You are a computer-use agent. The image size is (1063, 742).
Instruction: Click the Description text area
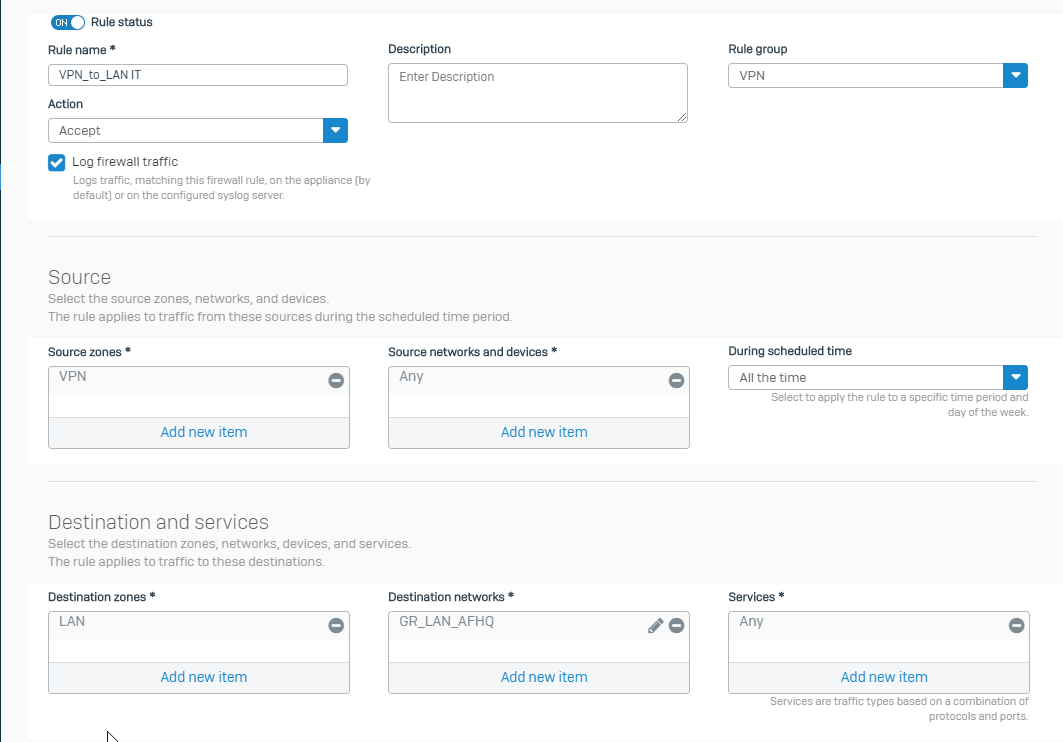538,93
